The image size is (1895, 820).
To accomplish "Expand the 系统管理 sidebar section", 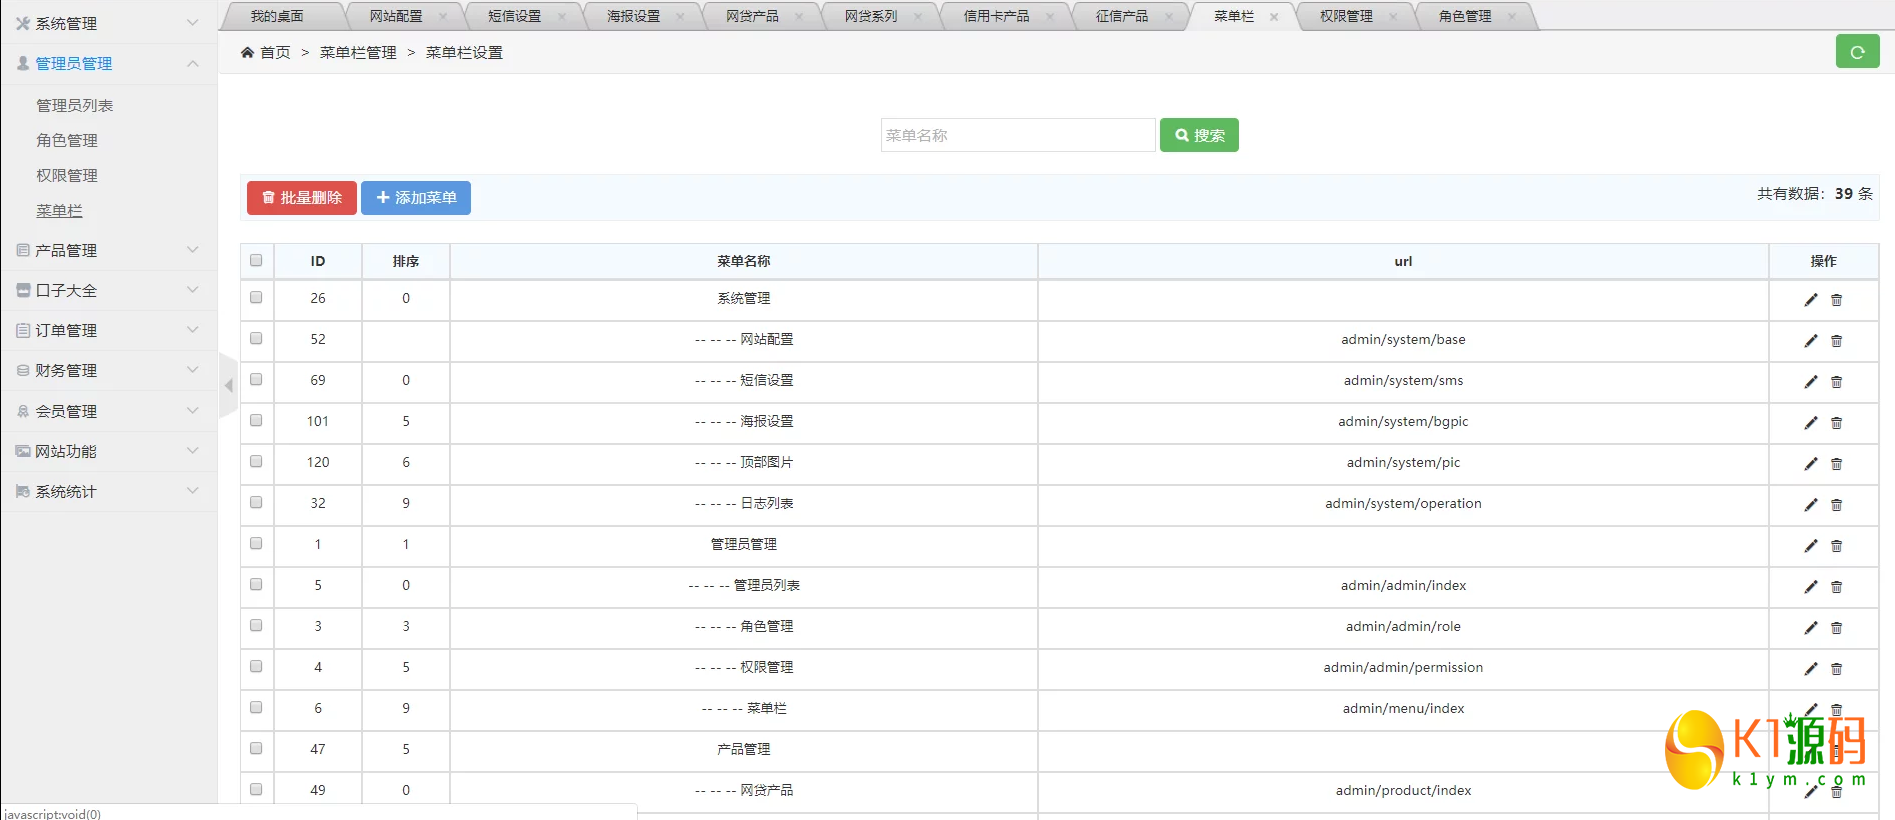I will click(108, 23).
